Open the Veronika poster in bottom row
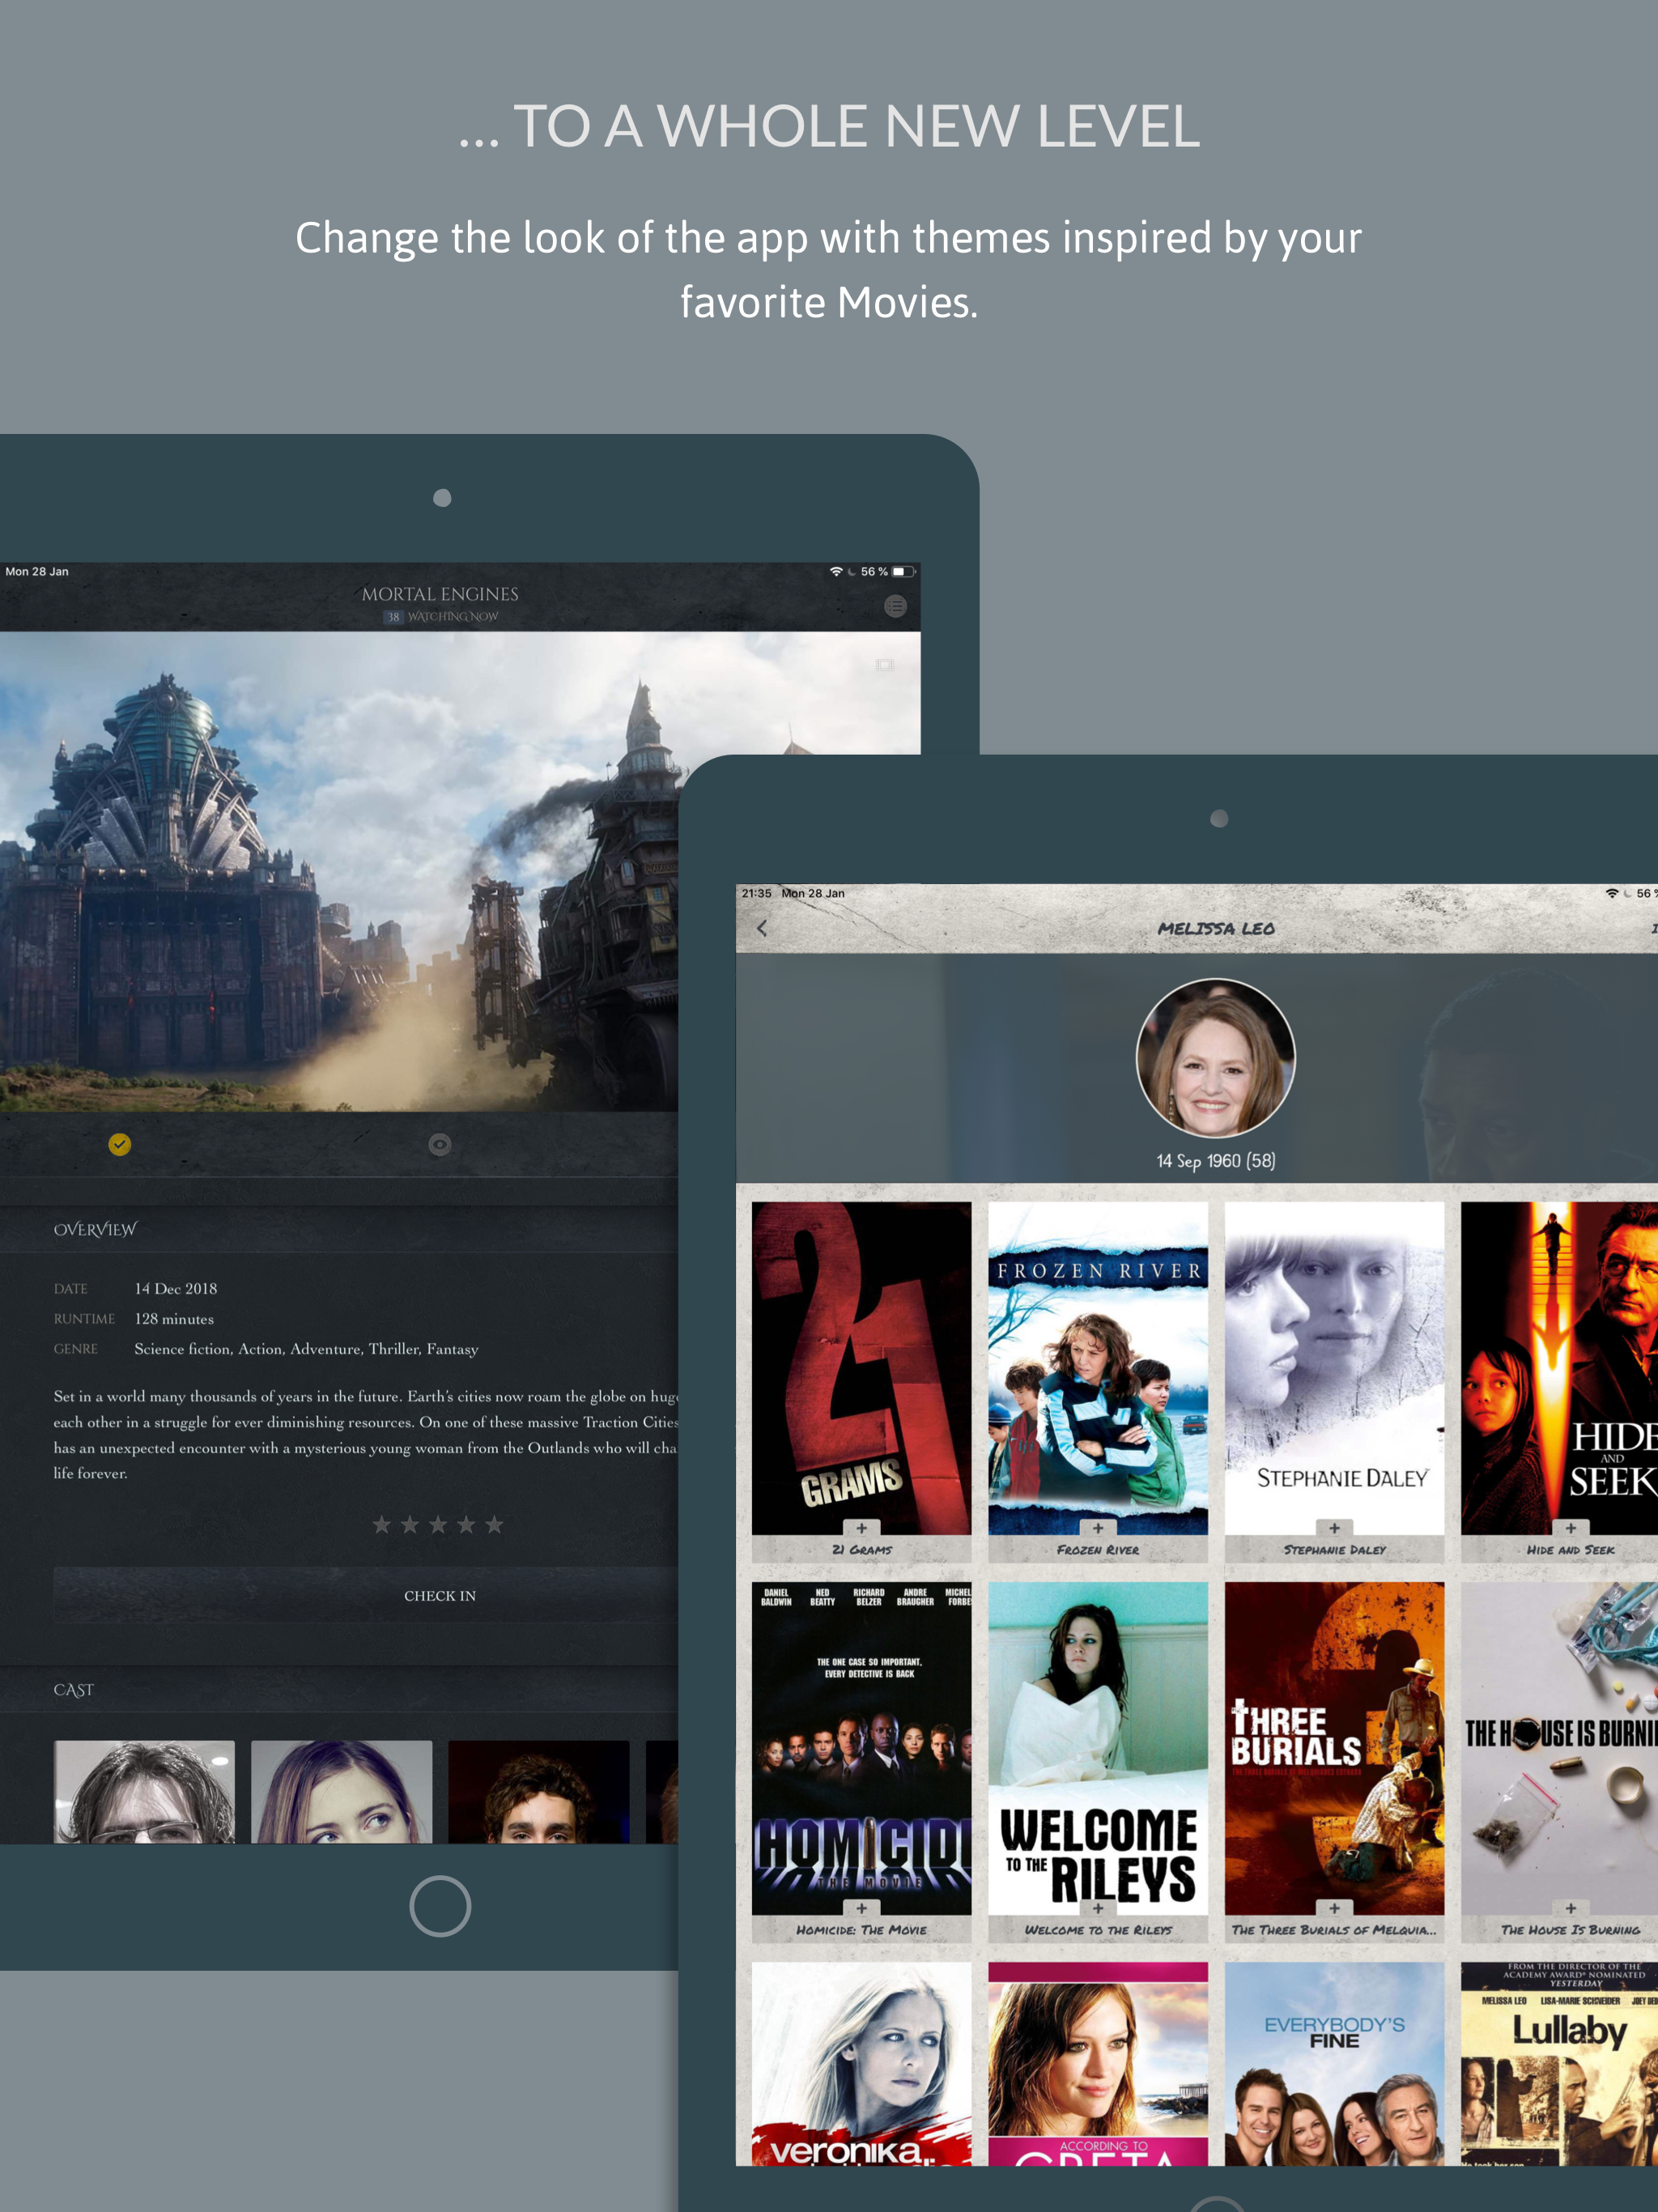Image resolution: width=1658 pixels, height=2212 pixels. tap(862, 2064)
